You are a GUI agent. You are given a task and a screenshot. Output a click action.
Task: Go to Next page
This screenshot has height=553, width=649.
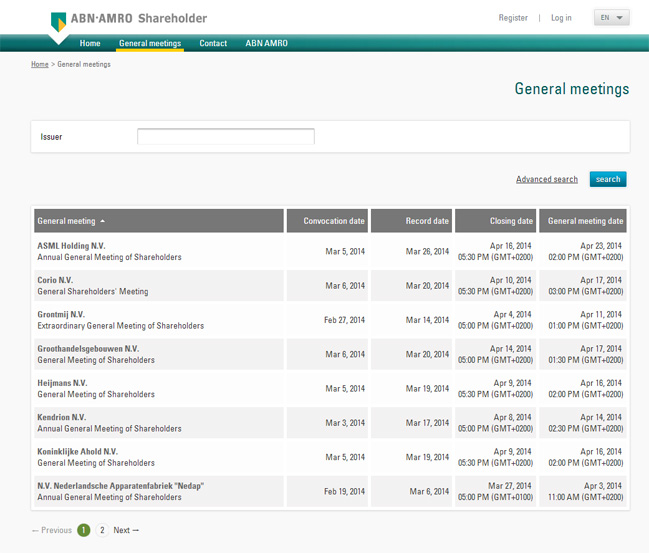point(126,530)
